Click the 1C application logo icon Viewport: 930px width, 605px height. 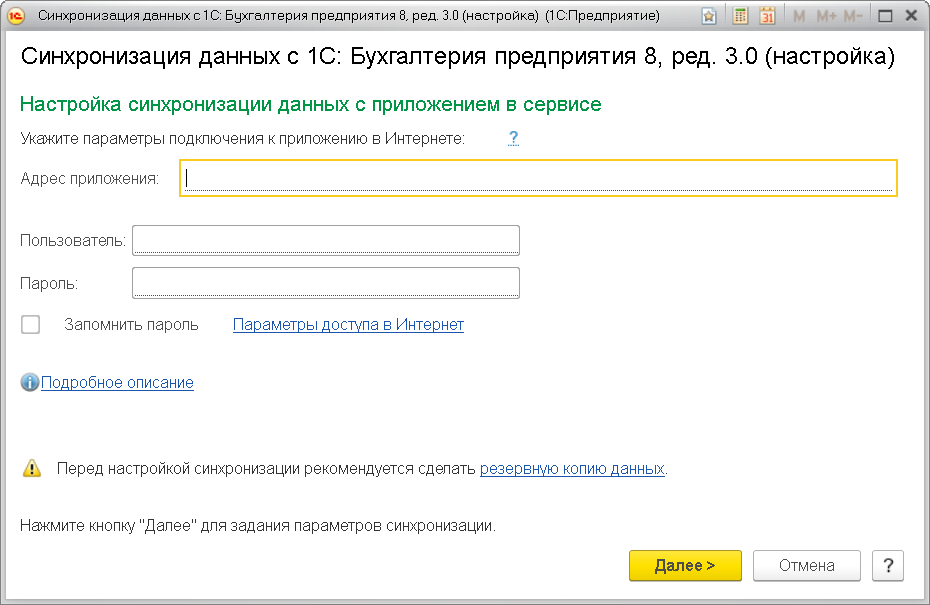click(x=16, y=16)
